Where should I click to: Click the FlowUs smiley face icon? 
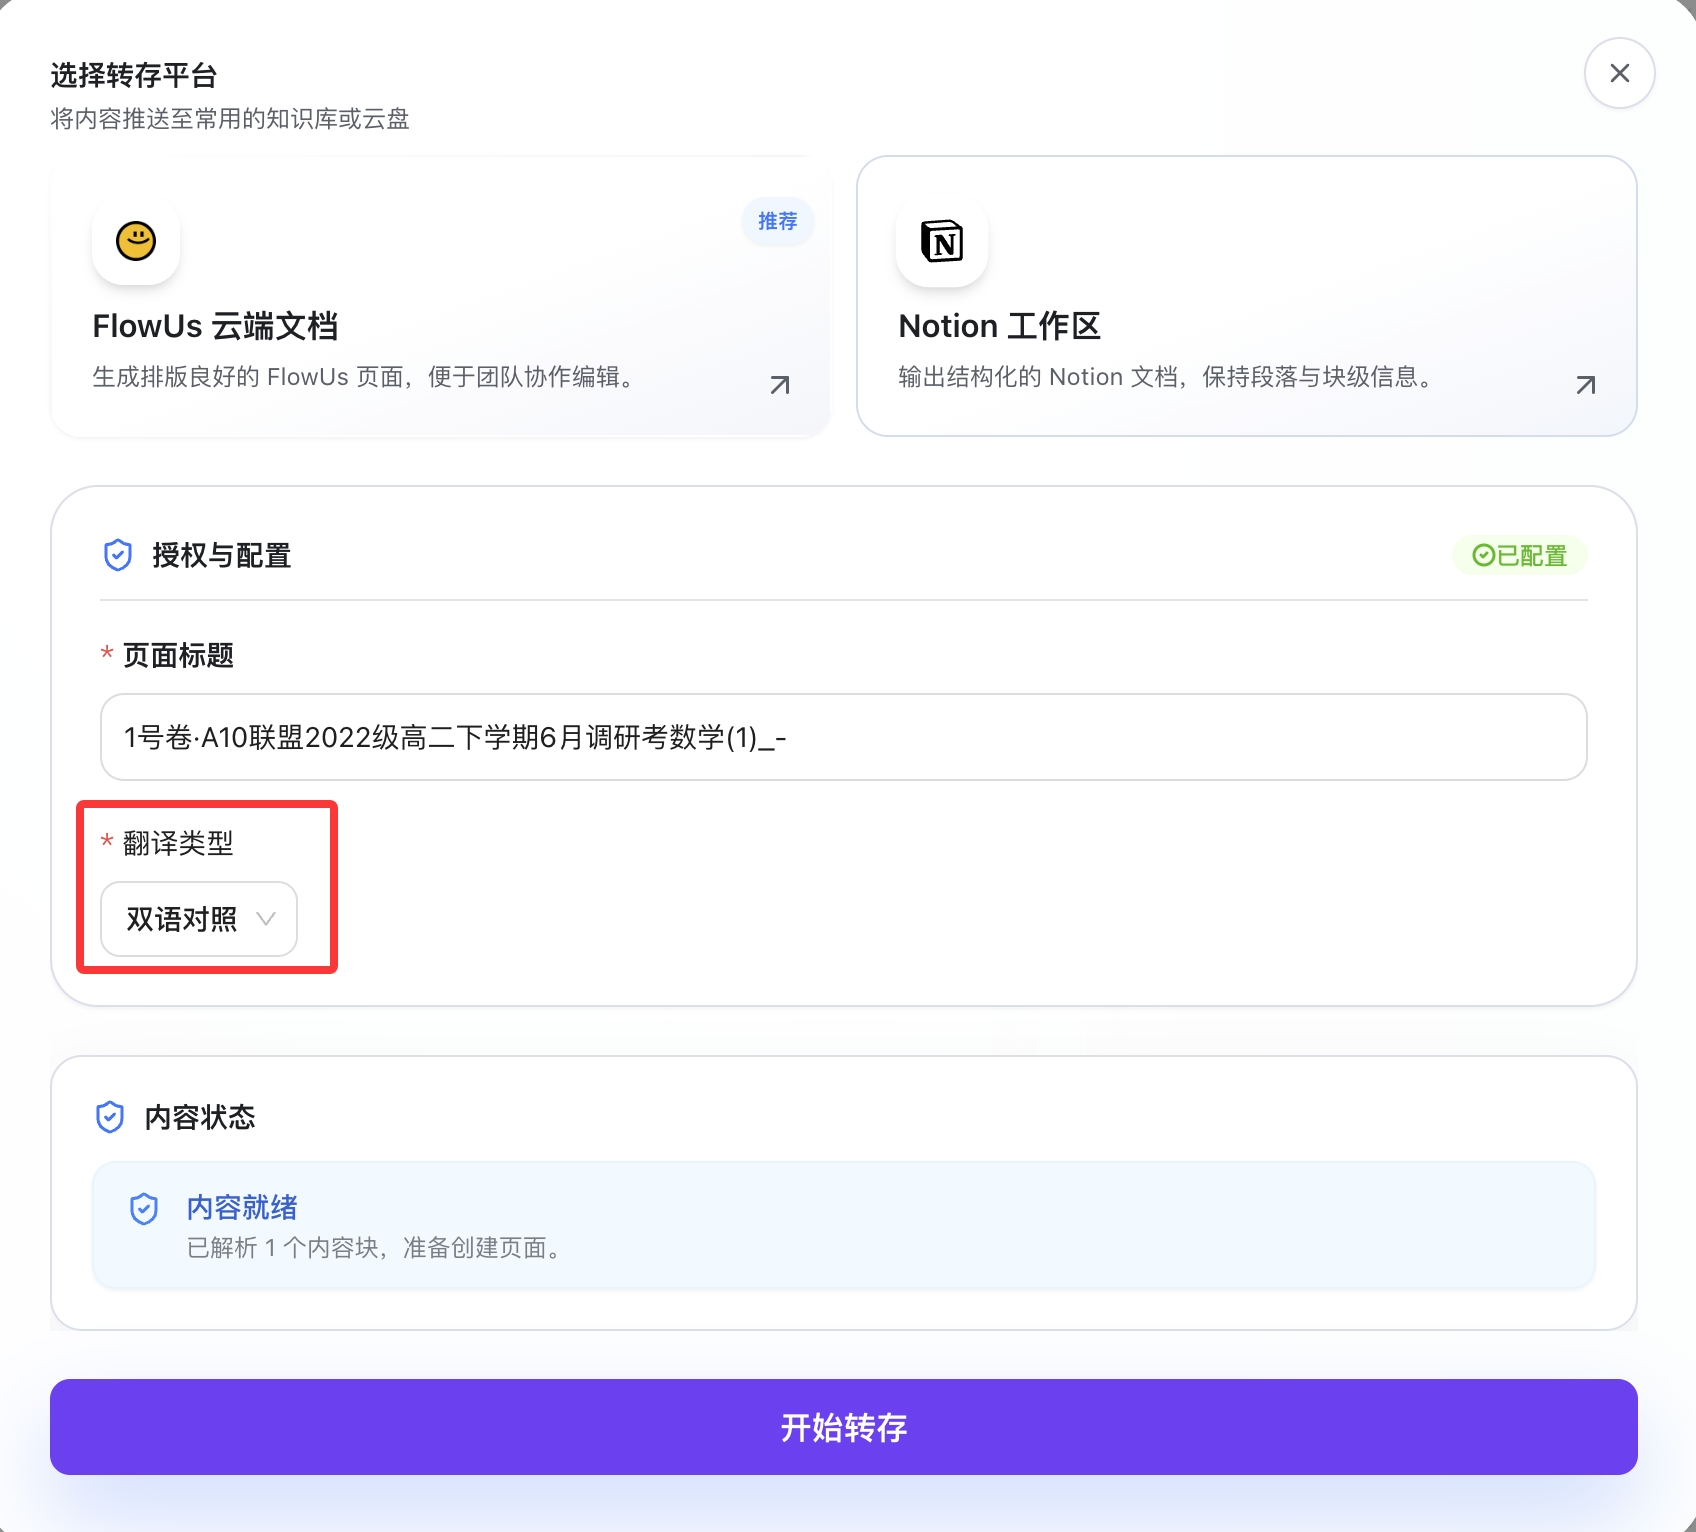pyautogui.click(x=135, y=243)
